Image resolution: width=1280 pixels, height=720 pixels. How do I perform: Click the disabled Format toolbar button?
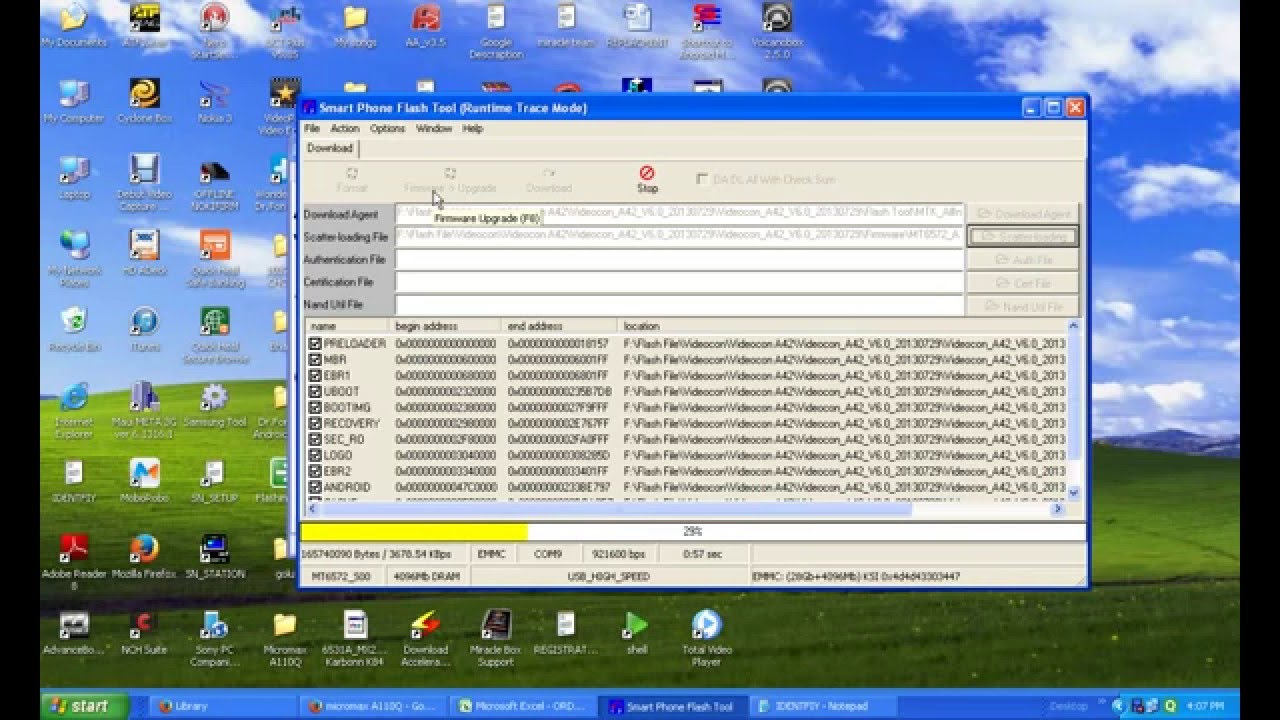pos(352,180)
